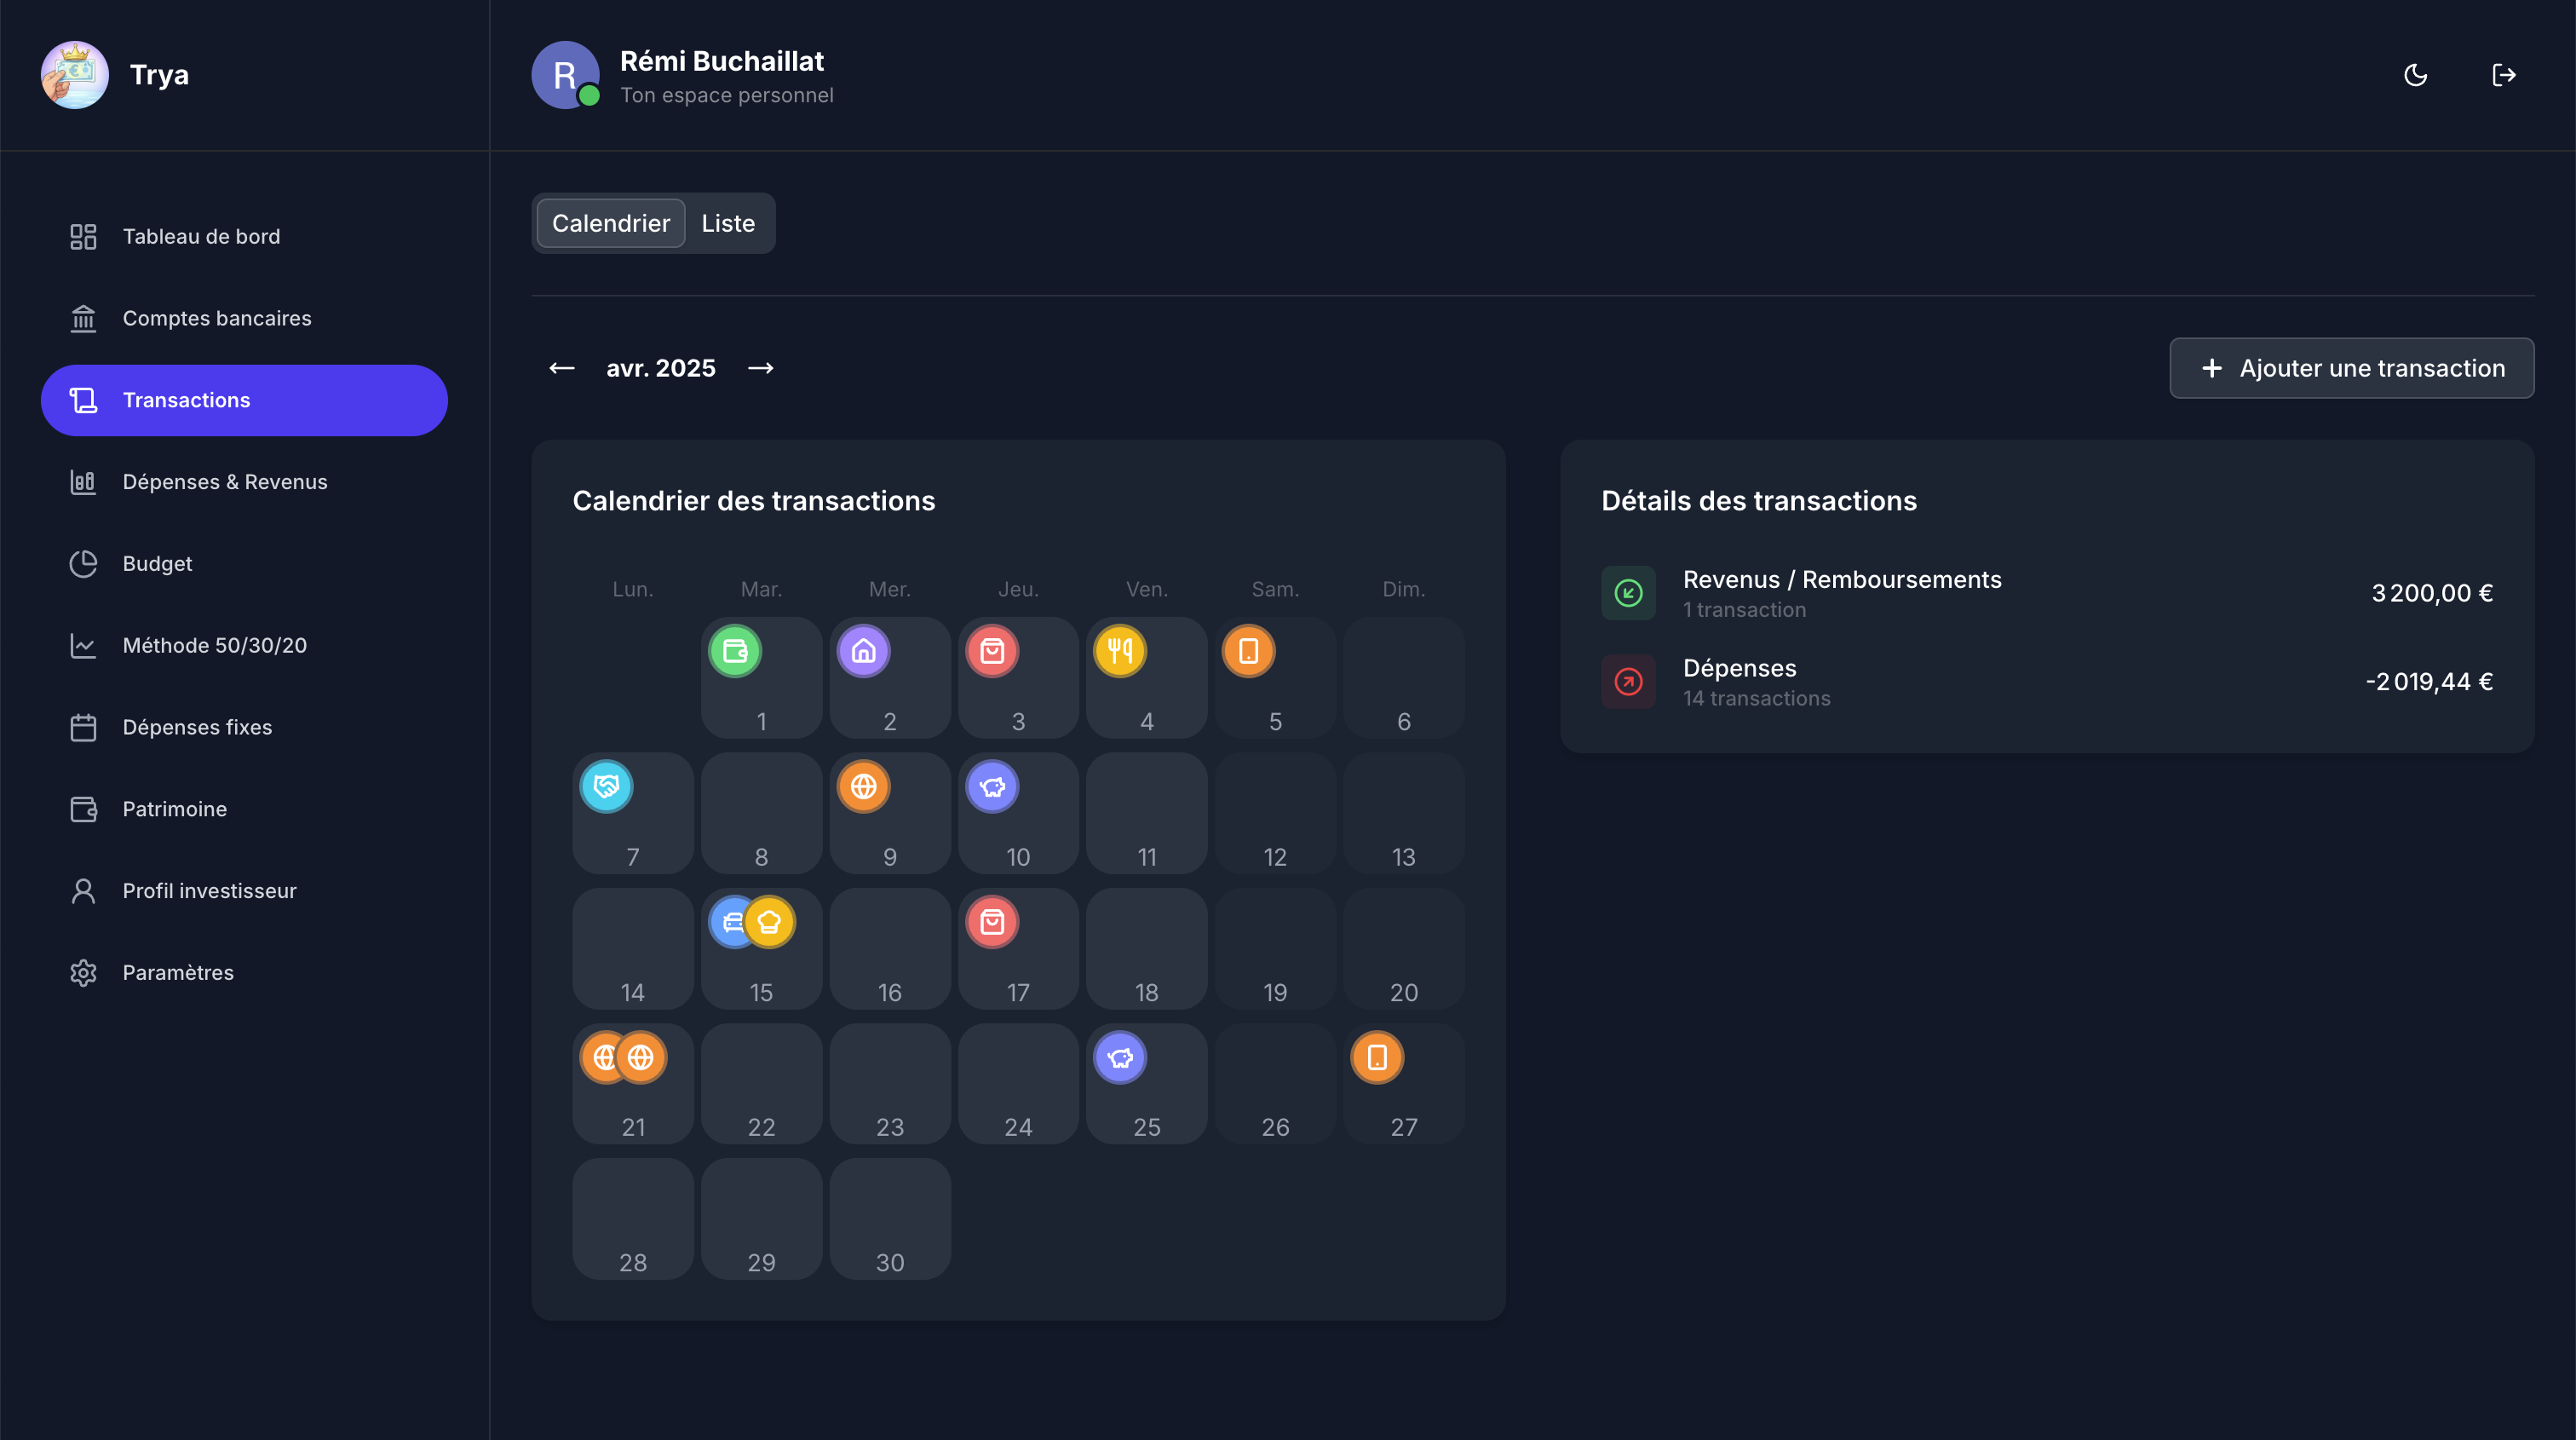Open Comptes bancaires in the sidebar
The image size is (2576, 1440).
216,318
